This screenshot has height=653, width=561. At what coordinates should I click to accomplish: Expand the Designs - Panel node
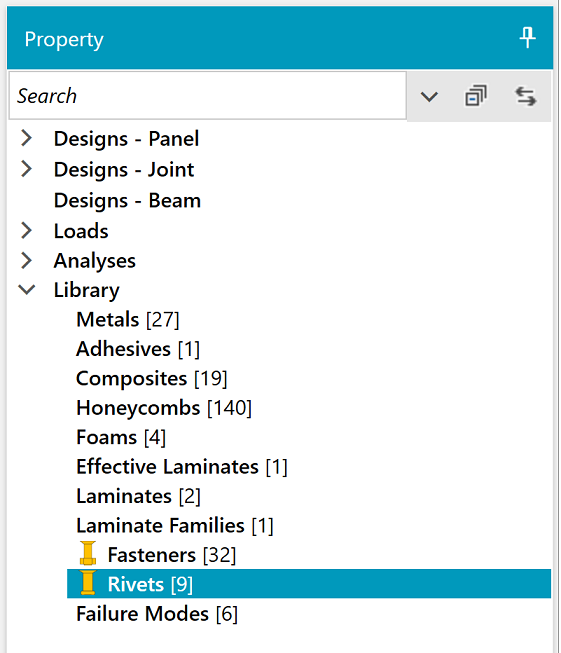[26, 138]
